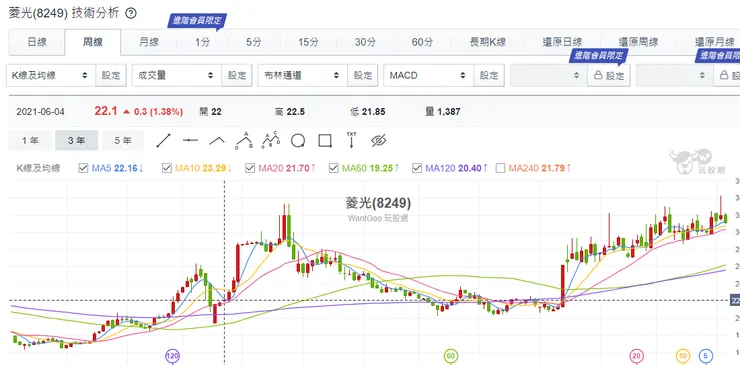Image resolution: width=740 pixels, height=365 pixels.
Task: Click 設定 button next to MACD
Action: click(489, 75)
